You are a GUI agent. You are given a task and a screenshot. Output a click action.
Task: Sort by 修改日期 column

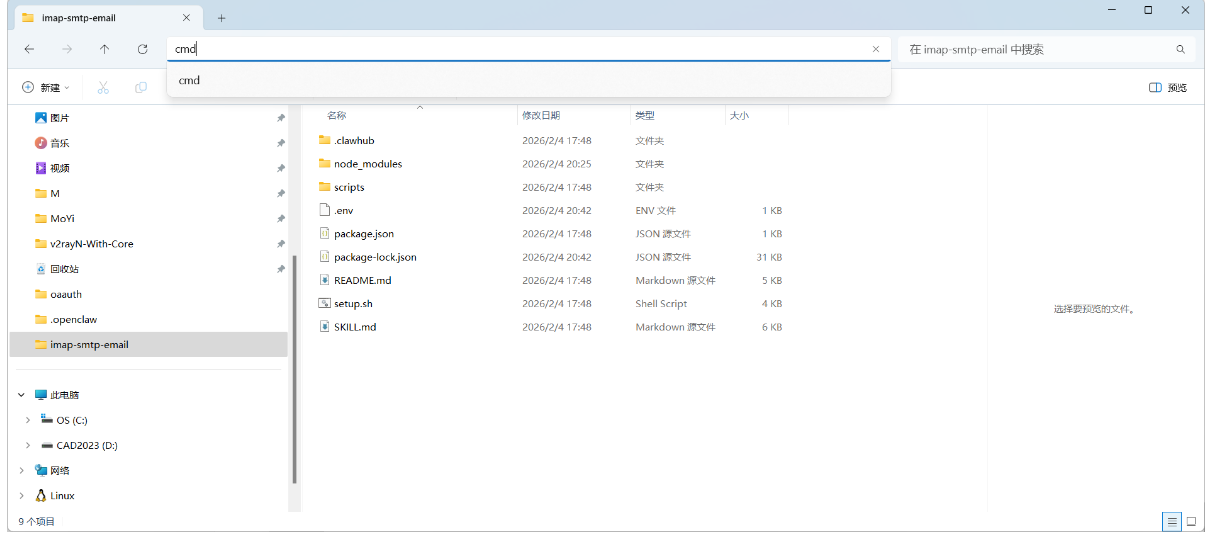pyautogui.click(x=541, y=116)
